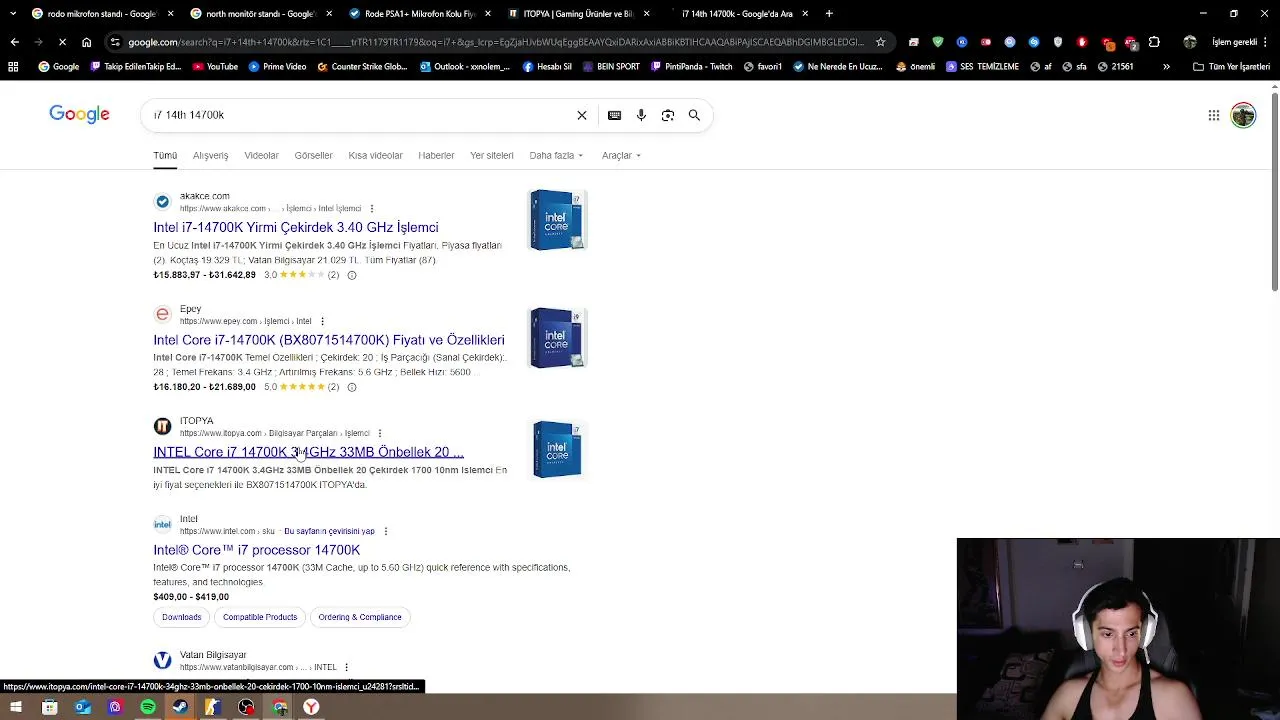Click the Compatible Products chip
Viewport: 1280px width, 720px height.
260,617
